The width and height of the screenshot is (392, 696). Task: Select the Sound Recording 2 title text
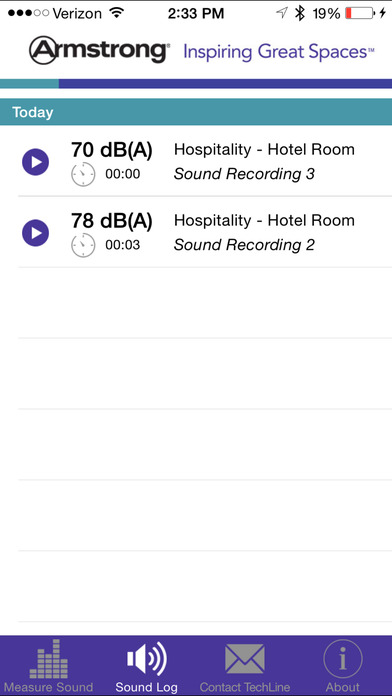coord(244,245)
